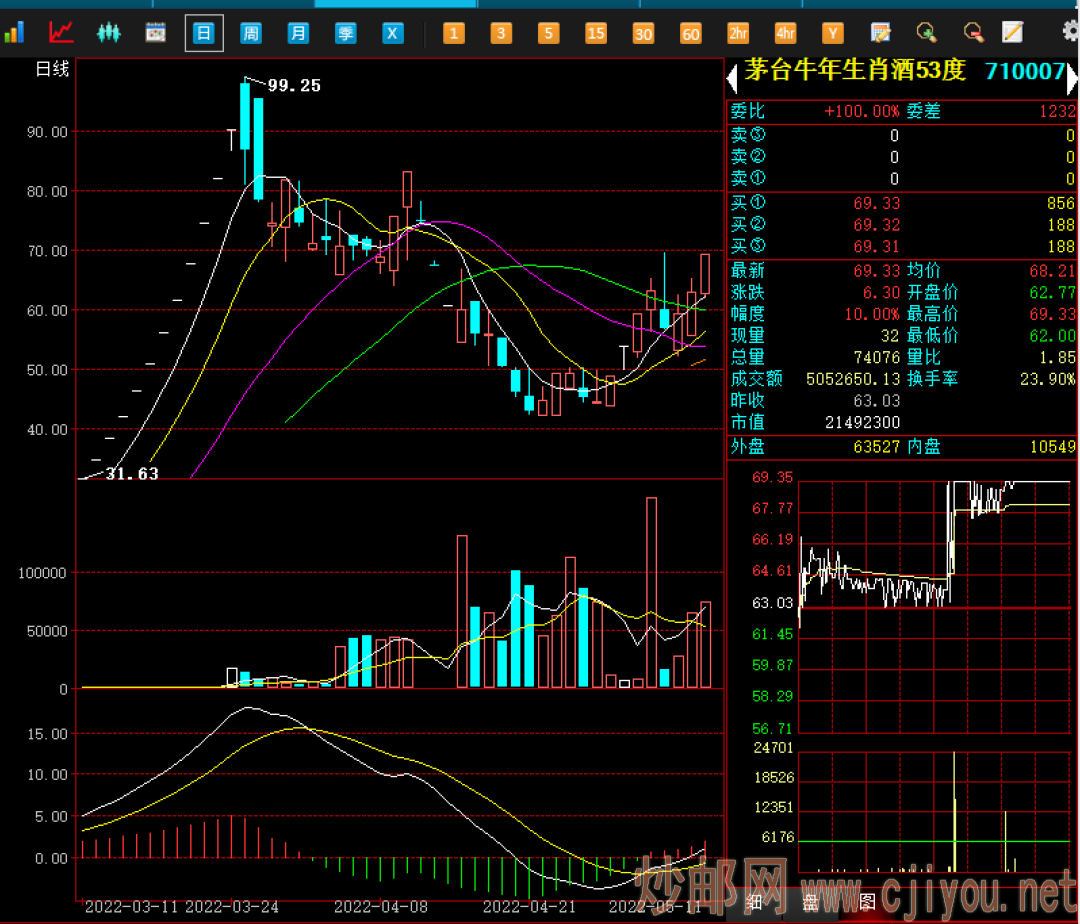The image size is (1080, 924).
Task: Click the zoom out magnifier icon
Action: 972,33
